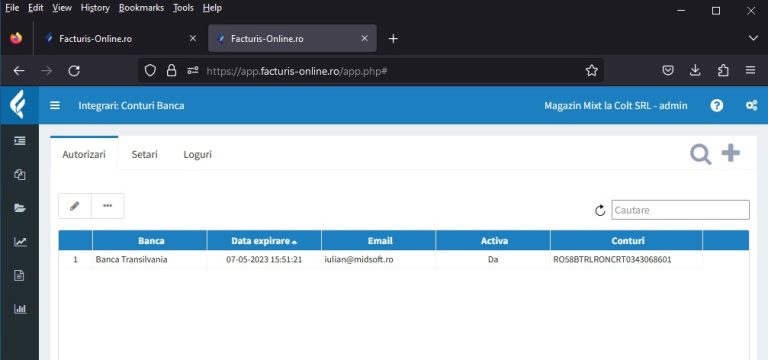This screenshot has width=768, height=360.
Task: Open browser downloads icon
Action: tap(695, 71)
